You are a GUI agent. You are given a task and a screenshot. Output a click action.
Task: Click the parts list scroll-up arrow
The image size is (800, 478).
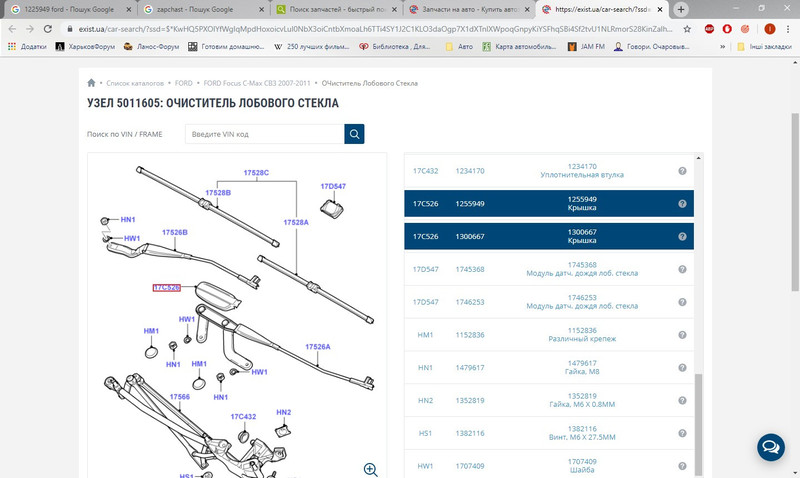click(698, 158)
